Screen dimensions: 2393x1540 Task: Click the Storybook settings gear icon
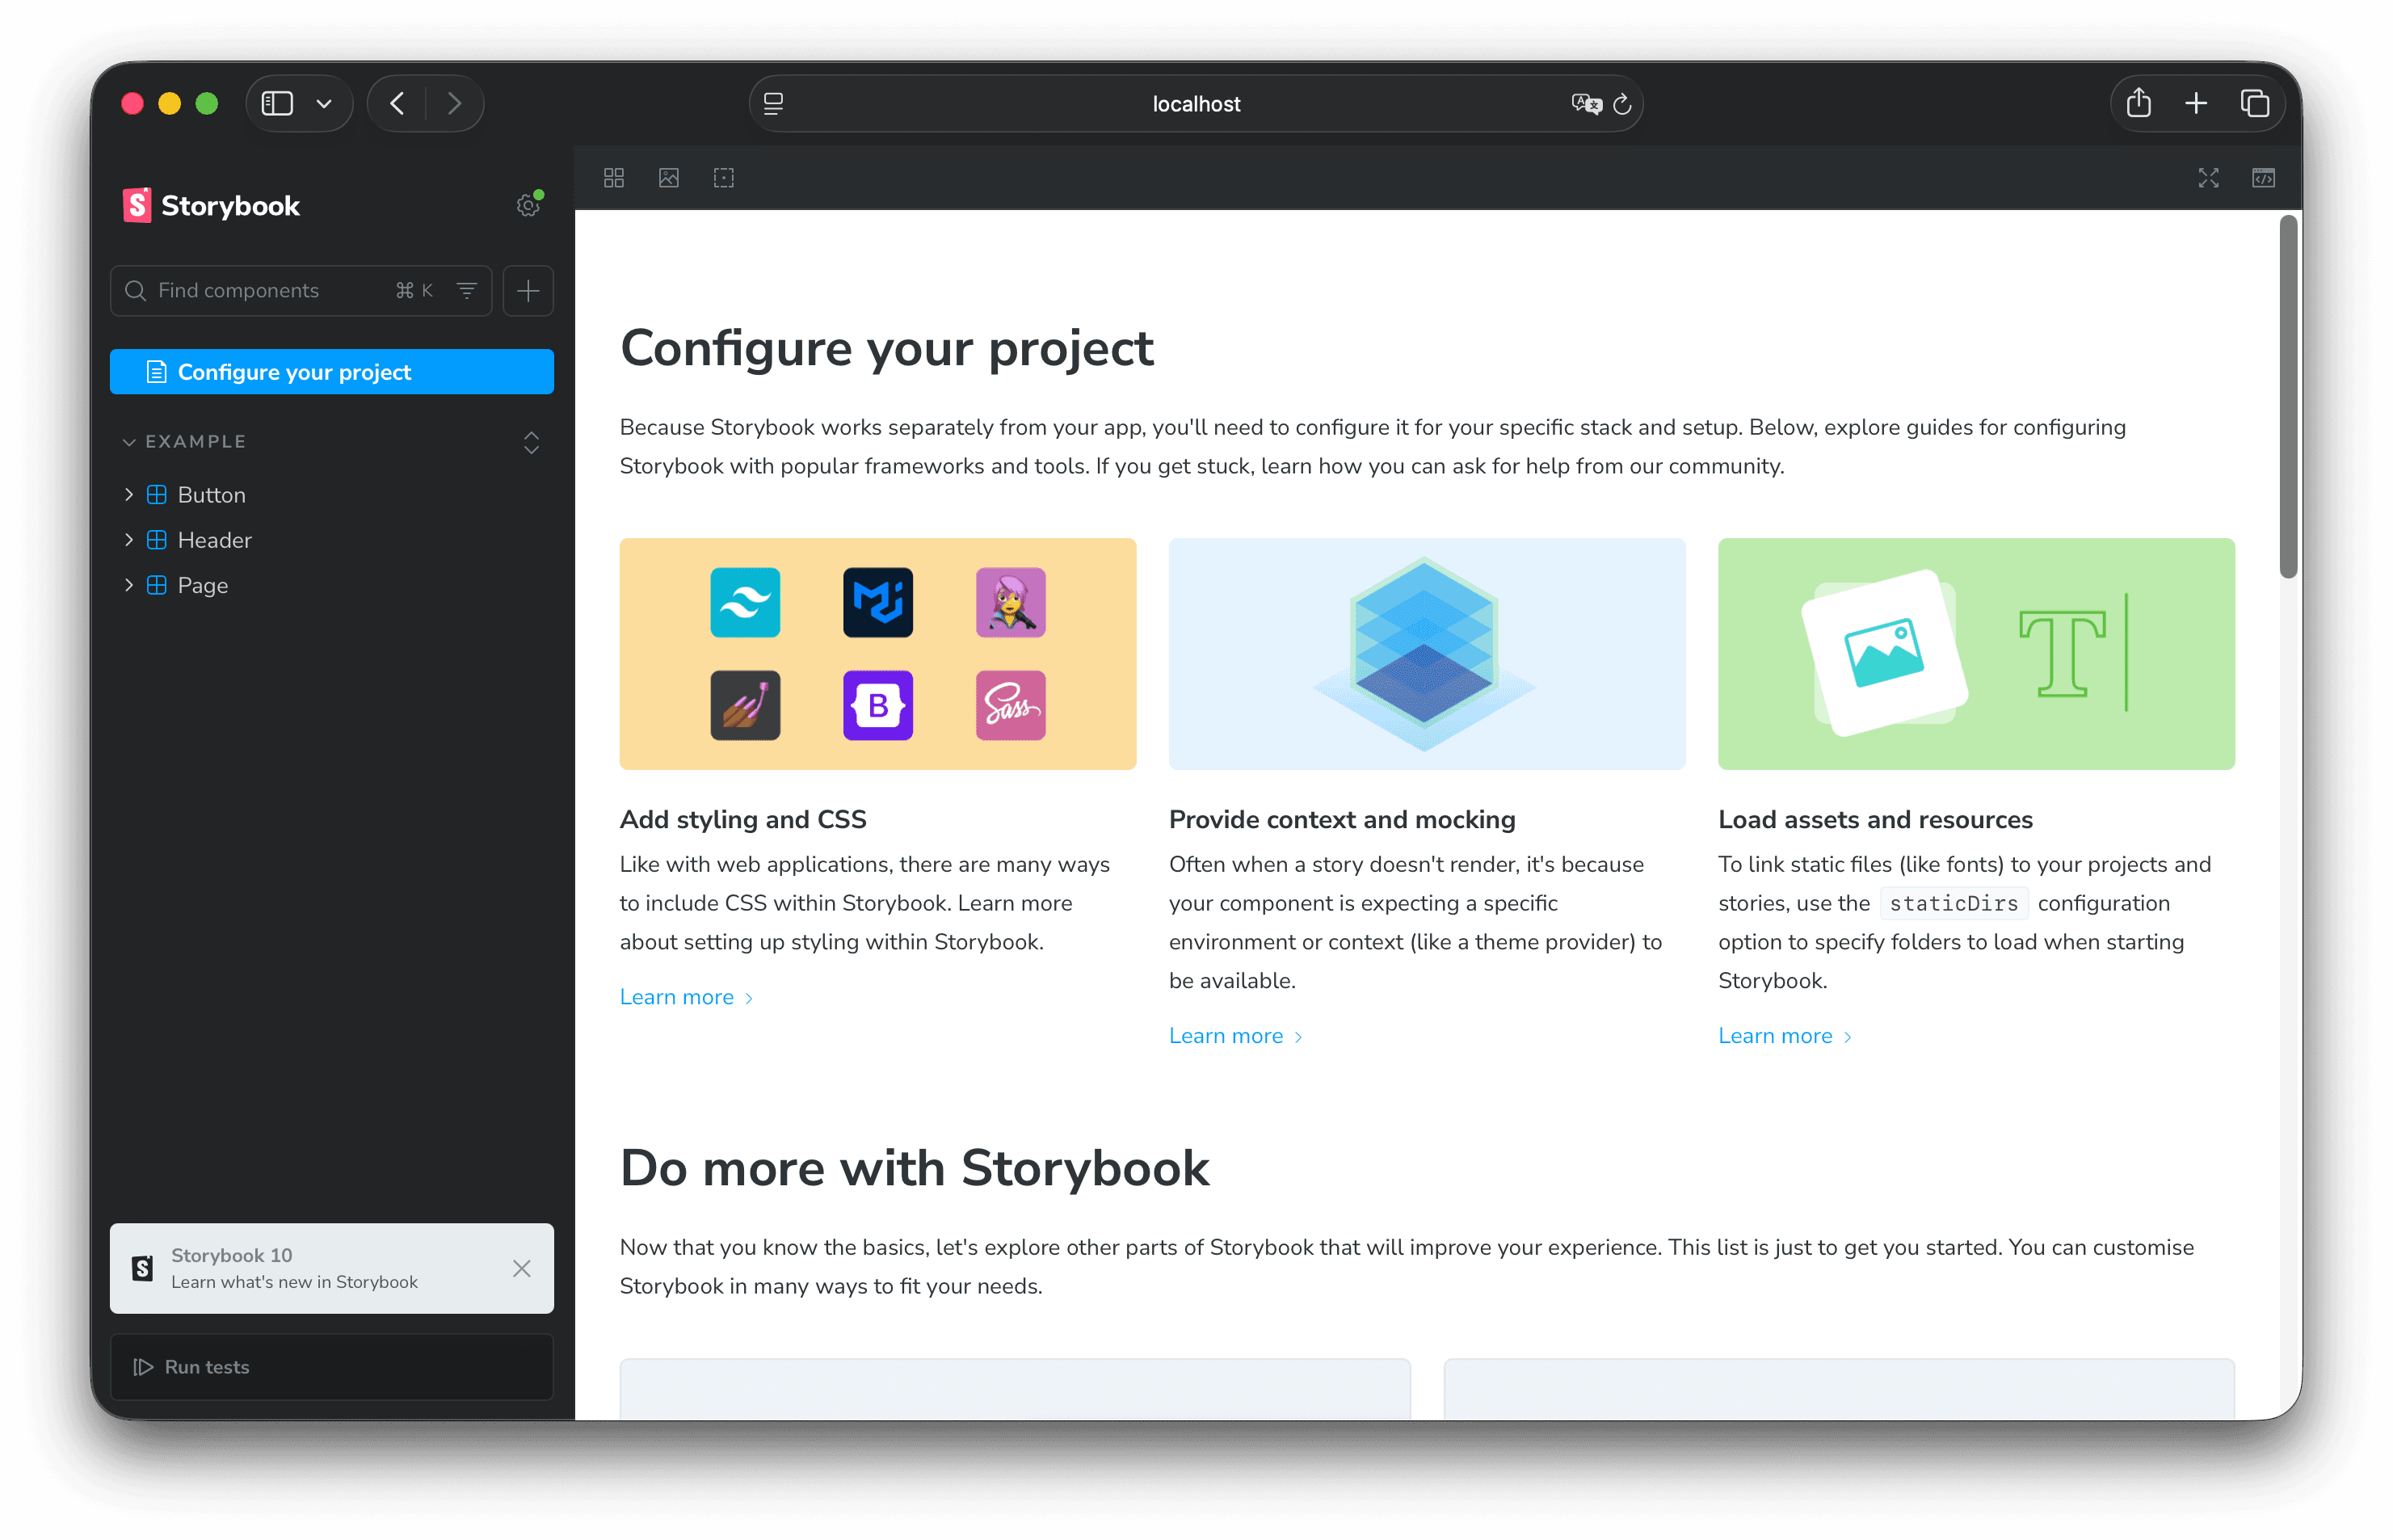click(527, 205)
